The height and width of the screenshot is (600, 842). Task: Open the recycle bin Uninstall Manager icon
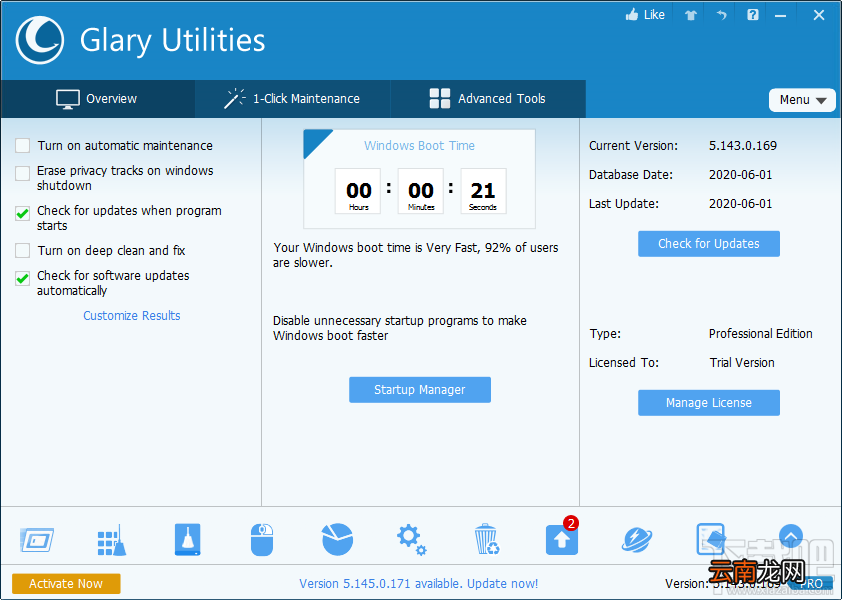tap(487, 539)
